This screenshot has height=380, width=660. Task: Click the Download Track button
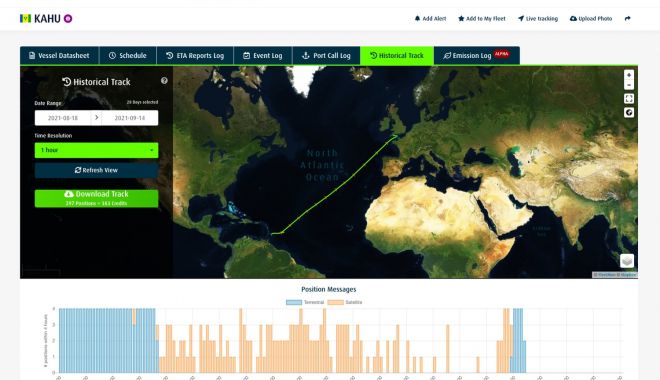(96, 198)
